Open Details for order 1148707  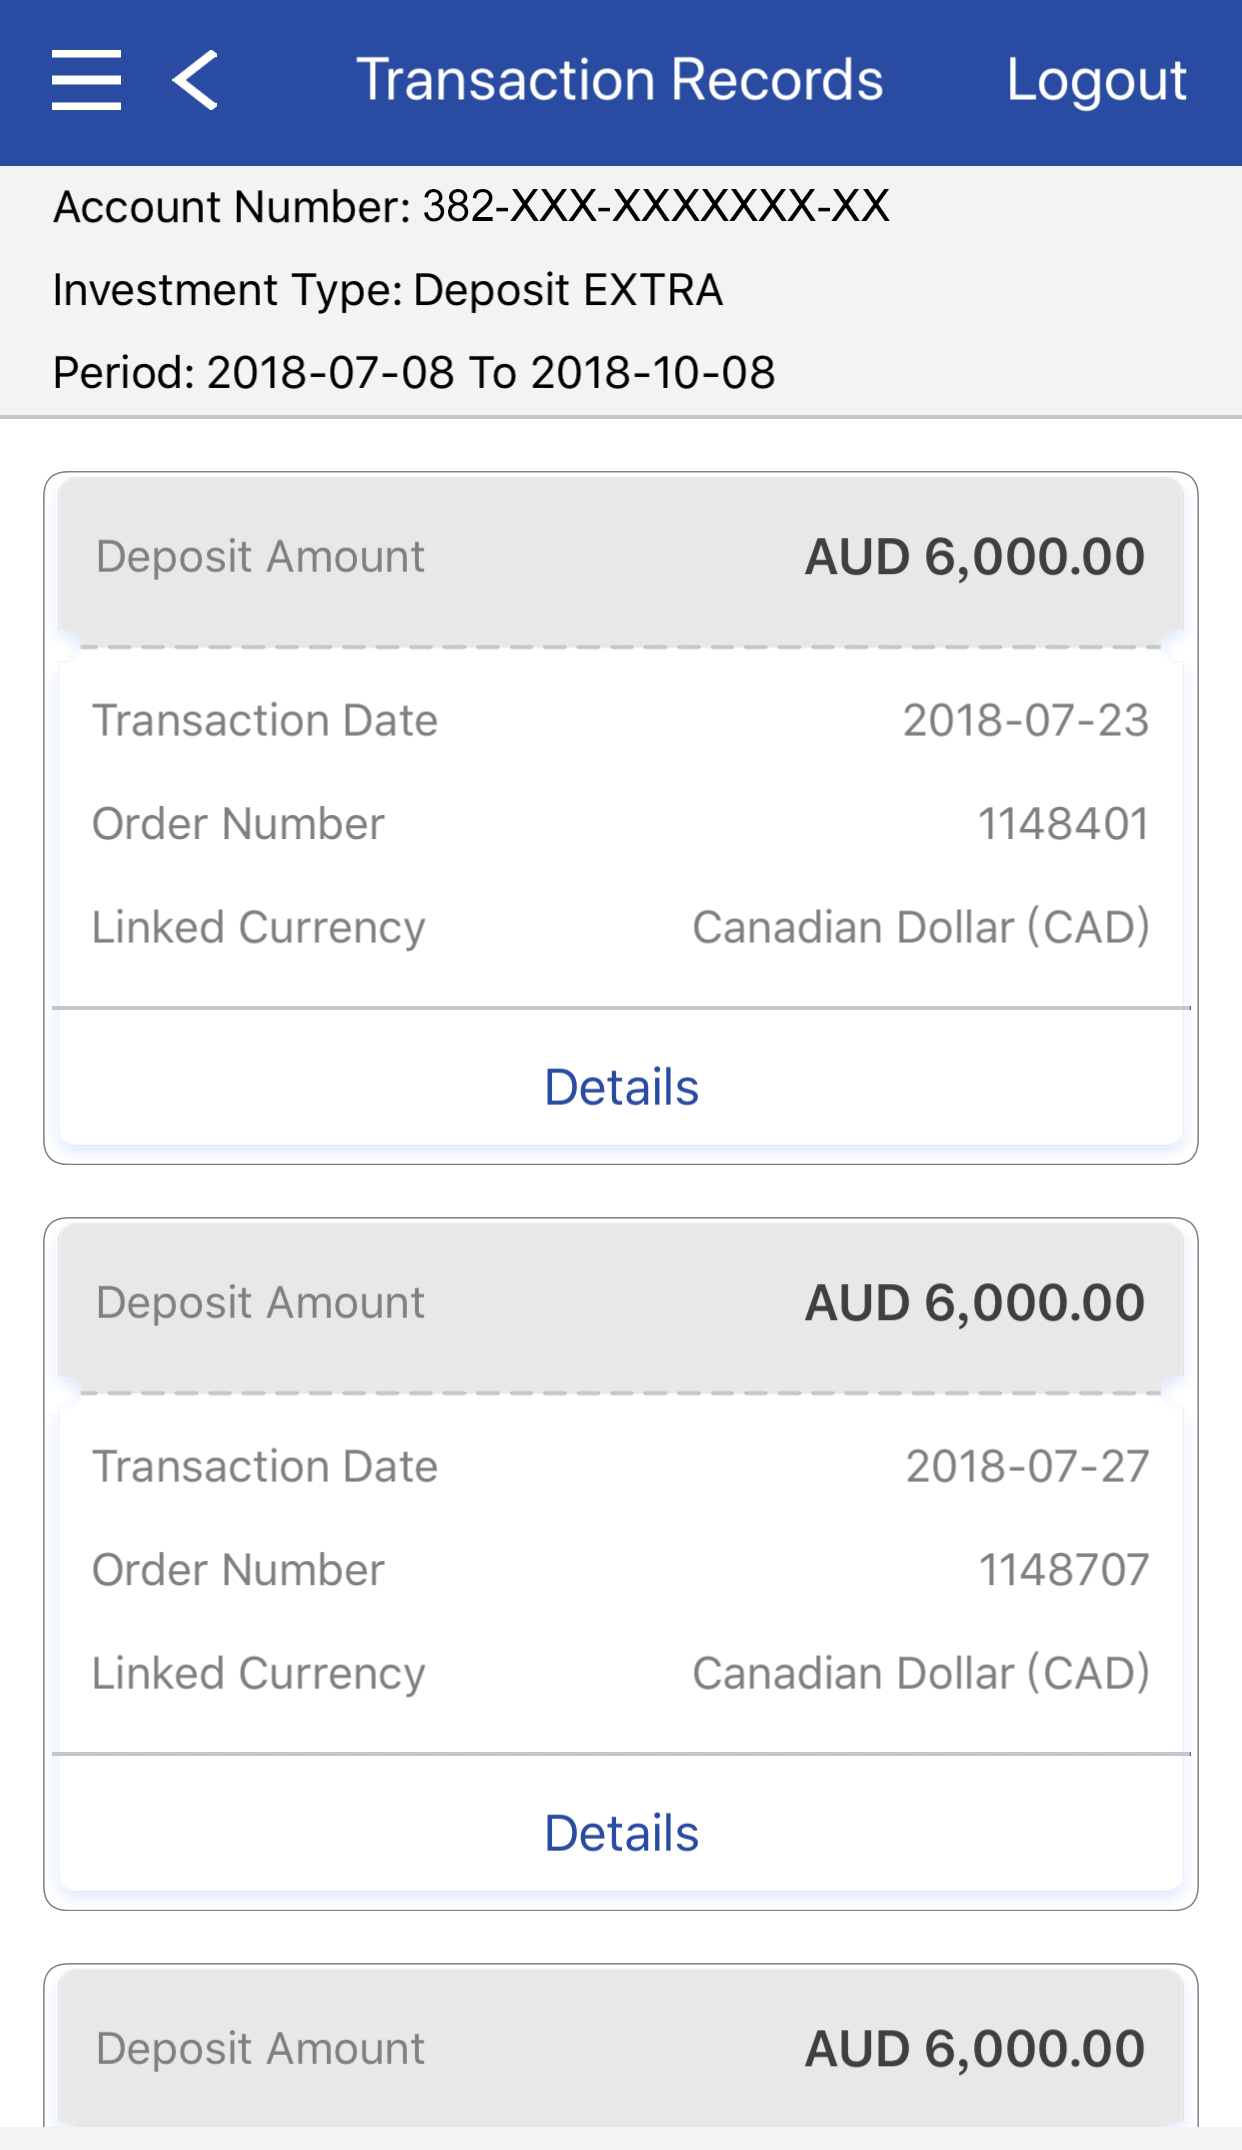pos(621,1833)
